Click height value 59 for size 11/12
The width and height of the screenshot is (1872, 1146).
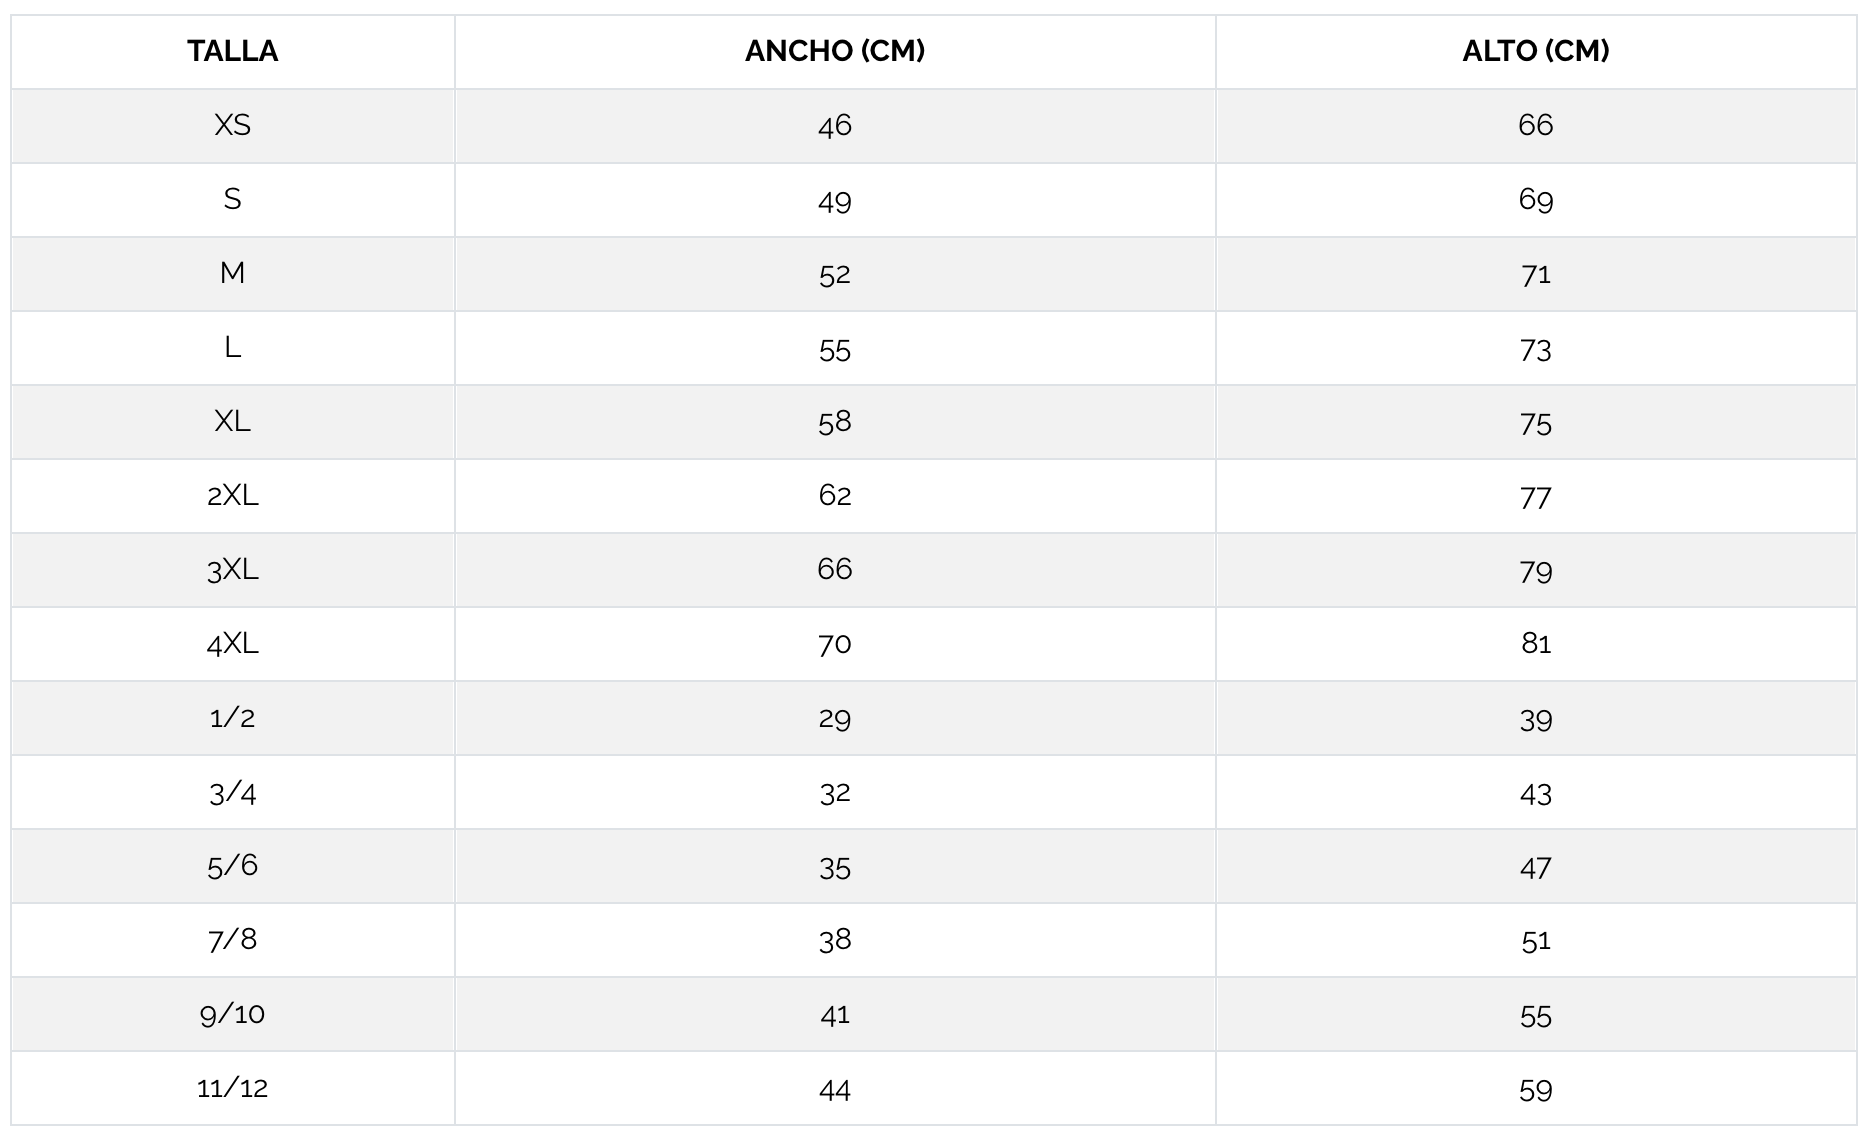pos(1536,1089)
